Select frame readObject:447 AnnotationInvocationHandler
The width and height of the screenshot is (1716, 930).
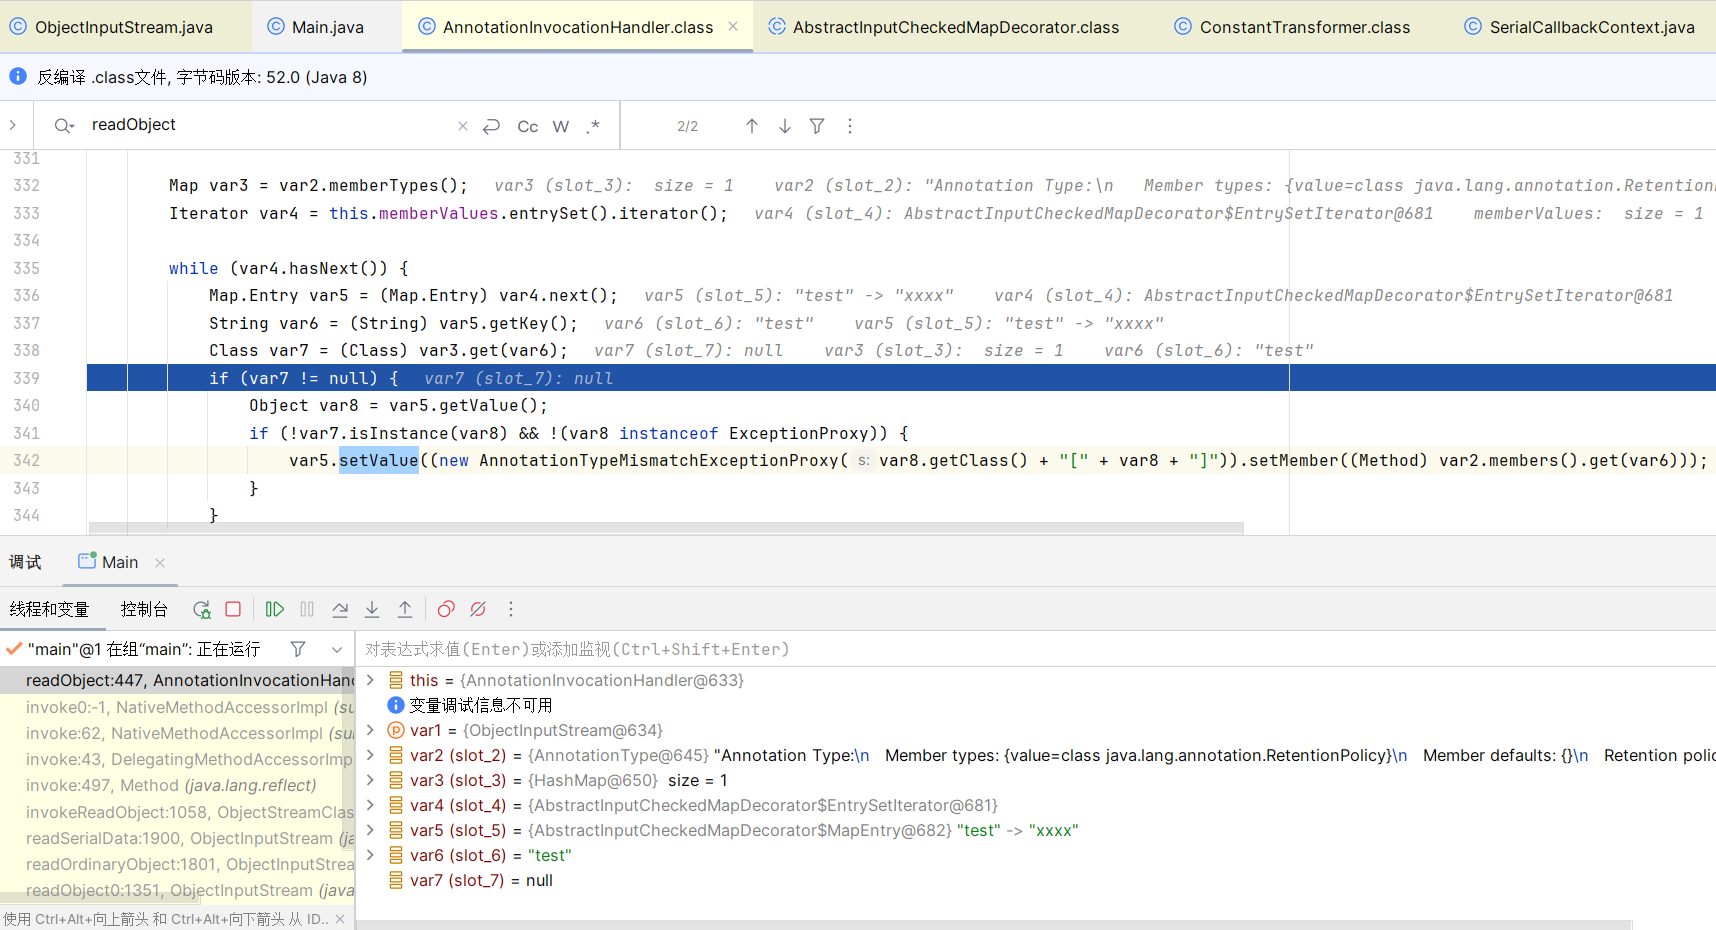tap(178, 680)
